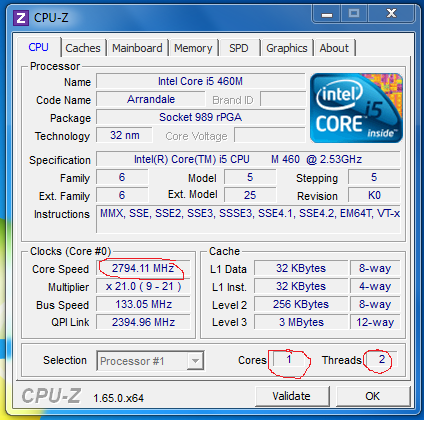Go to the SPD tab
Image resolution: width=425 pixels, height=421 pixels.
click(239, 48)
